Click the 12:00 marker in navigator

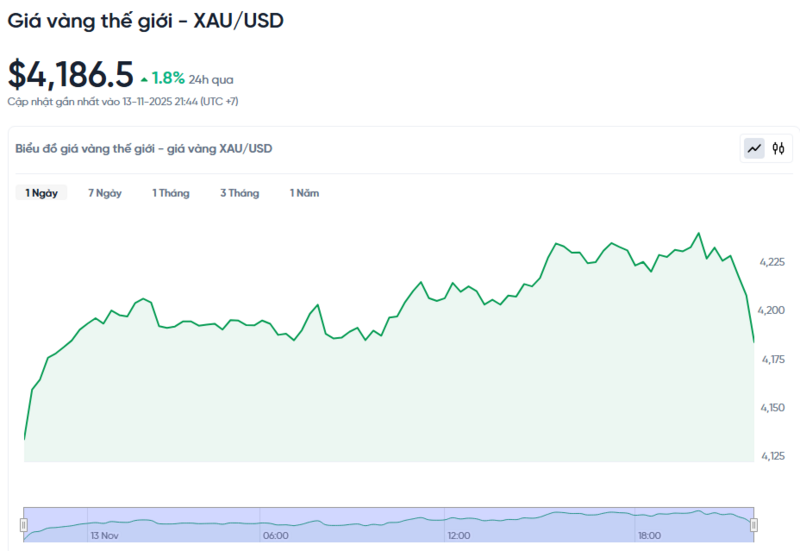459,536
